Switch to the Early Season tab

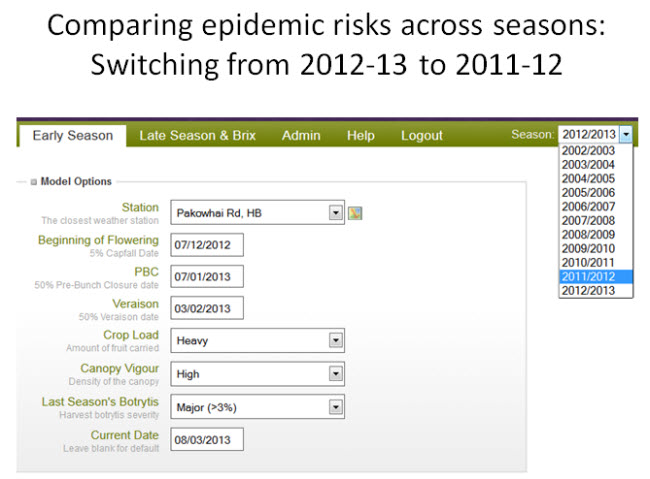click(x=72, y=136)
